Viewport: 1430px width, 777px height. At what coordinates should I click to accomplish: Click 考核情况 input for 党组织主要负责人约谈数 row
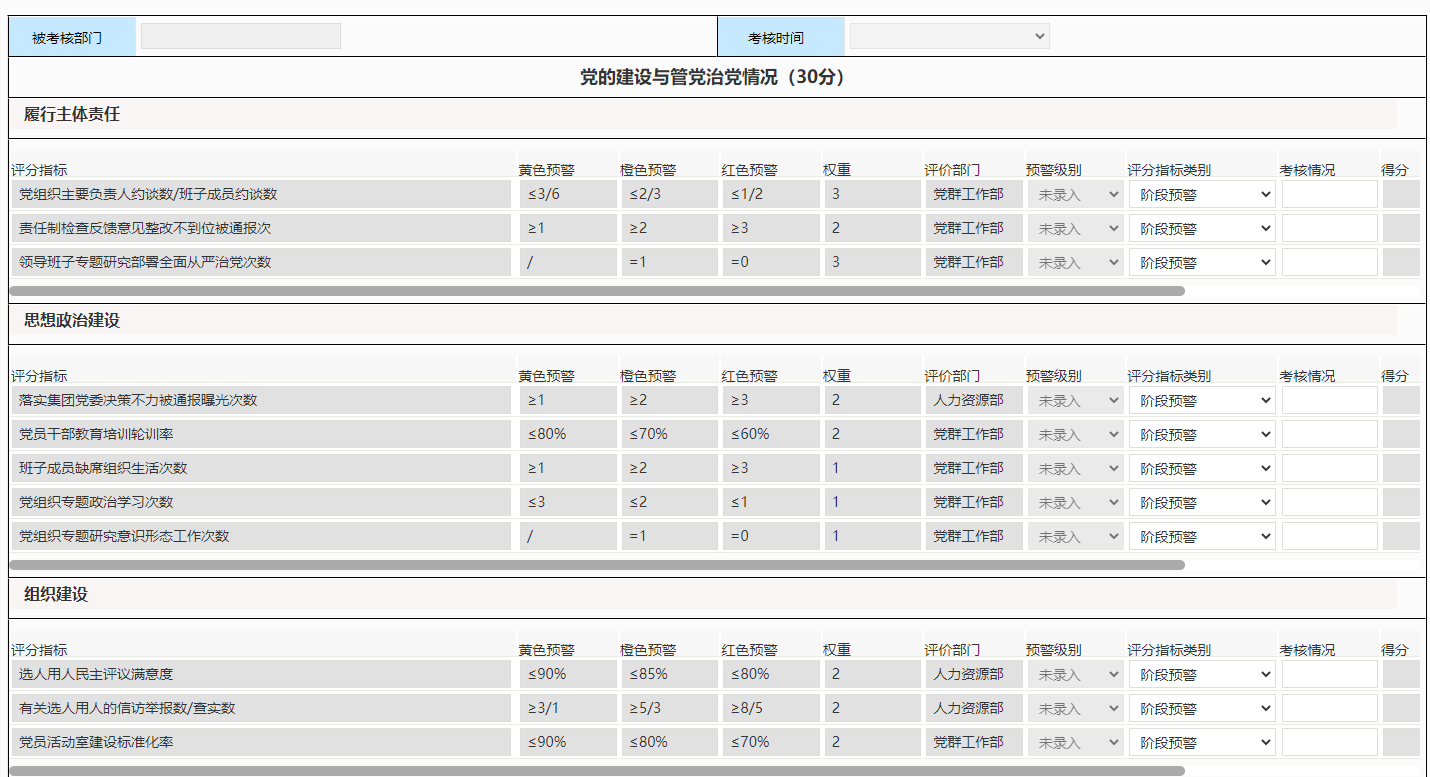(1329, 195)
